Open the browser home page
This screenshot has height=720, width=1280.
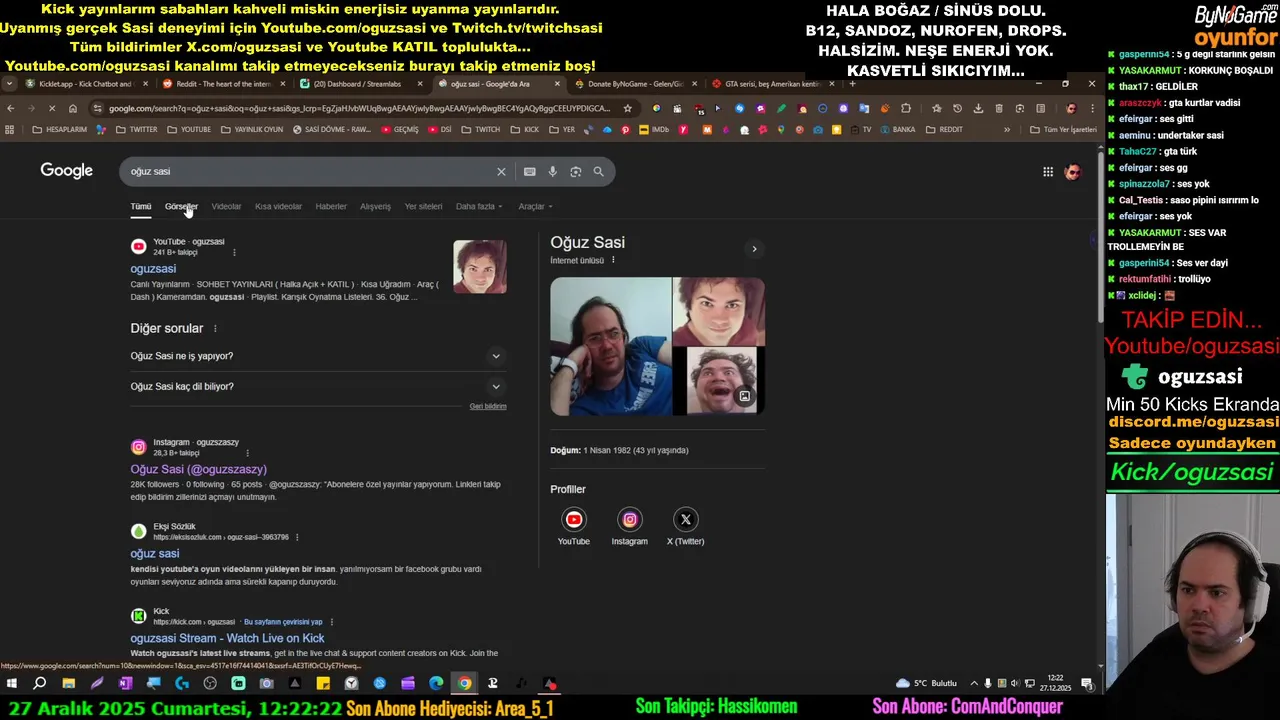pos(72,108)
